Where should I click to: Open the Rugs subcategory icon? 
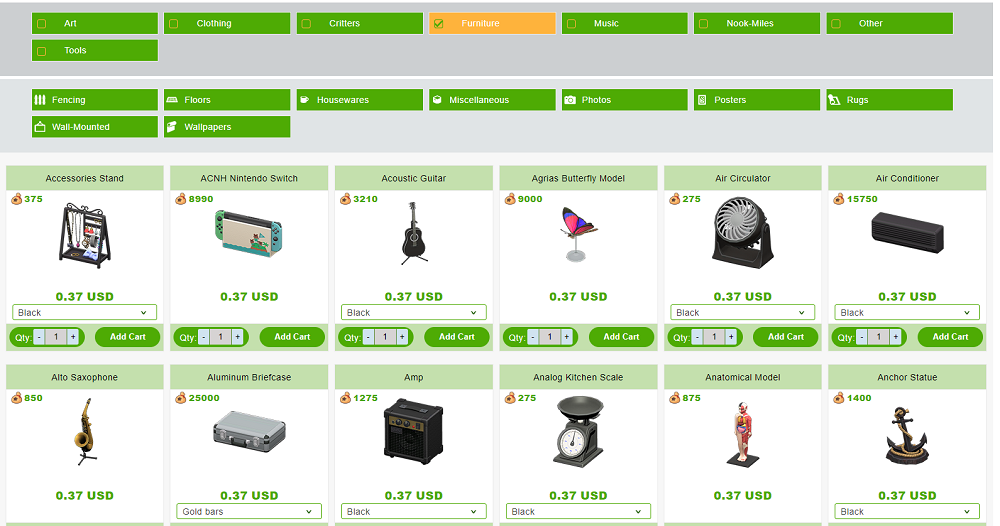834,99
